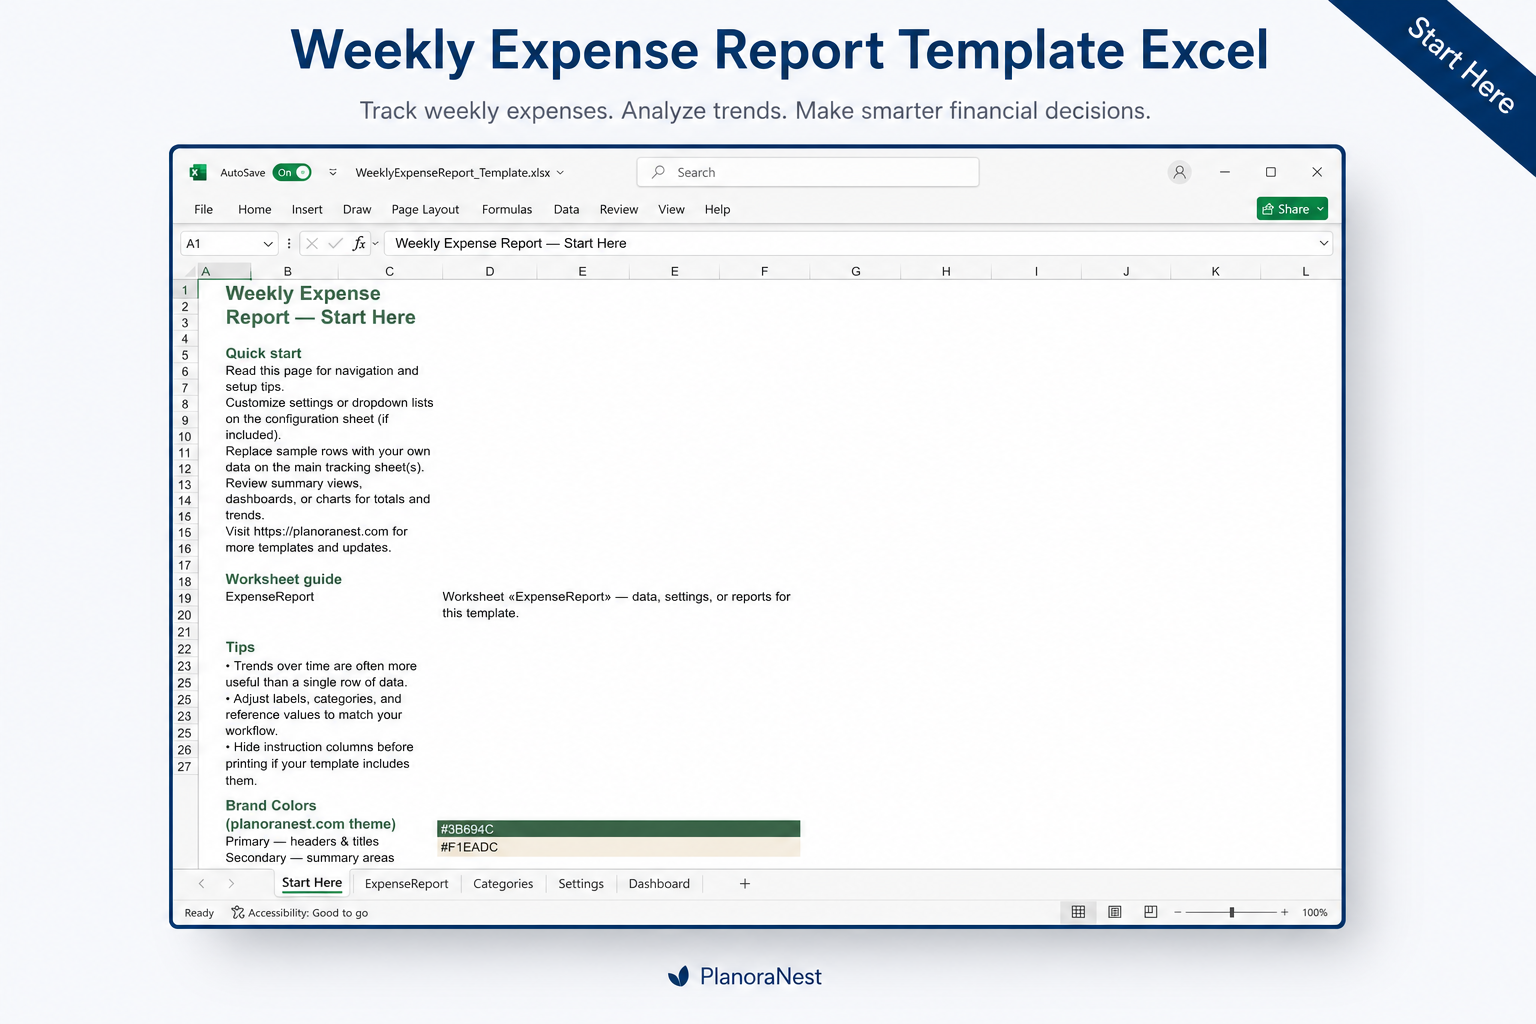Open the Quick Access toolbar customize dropdown

333,172
